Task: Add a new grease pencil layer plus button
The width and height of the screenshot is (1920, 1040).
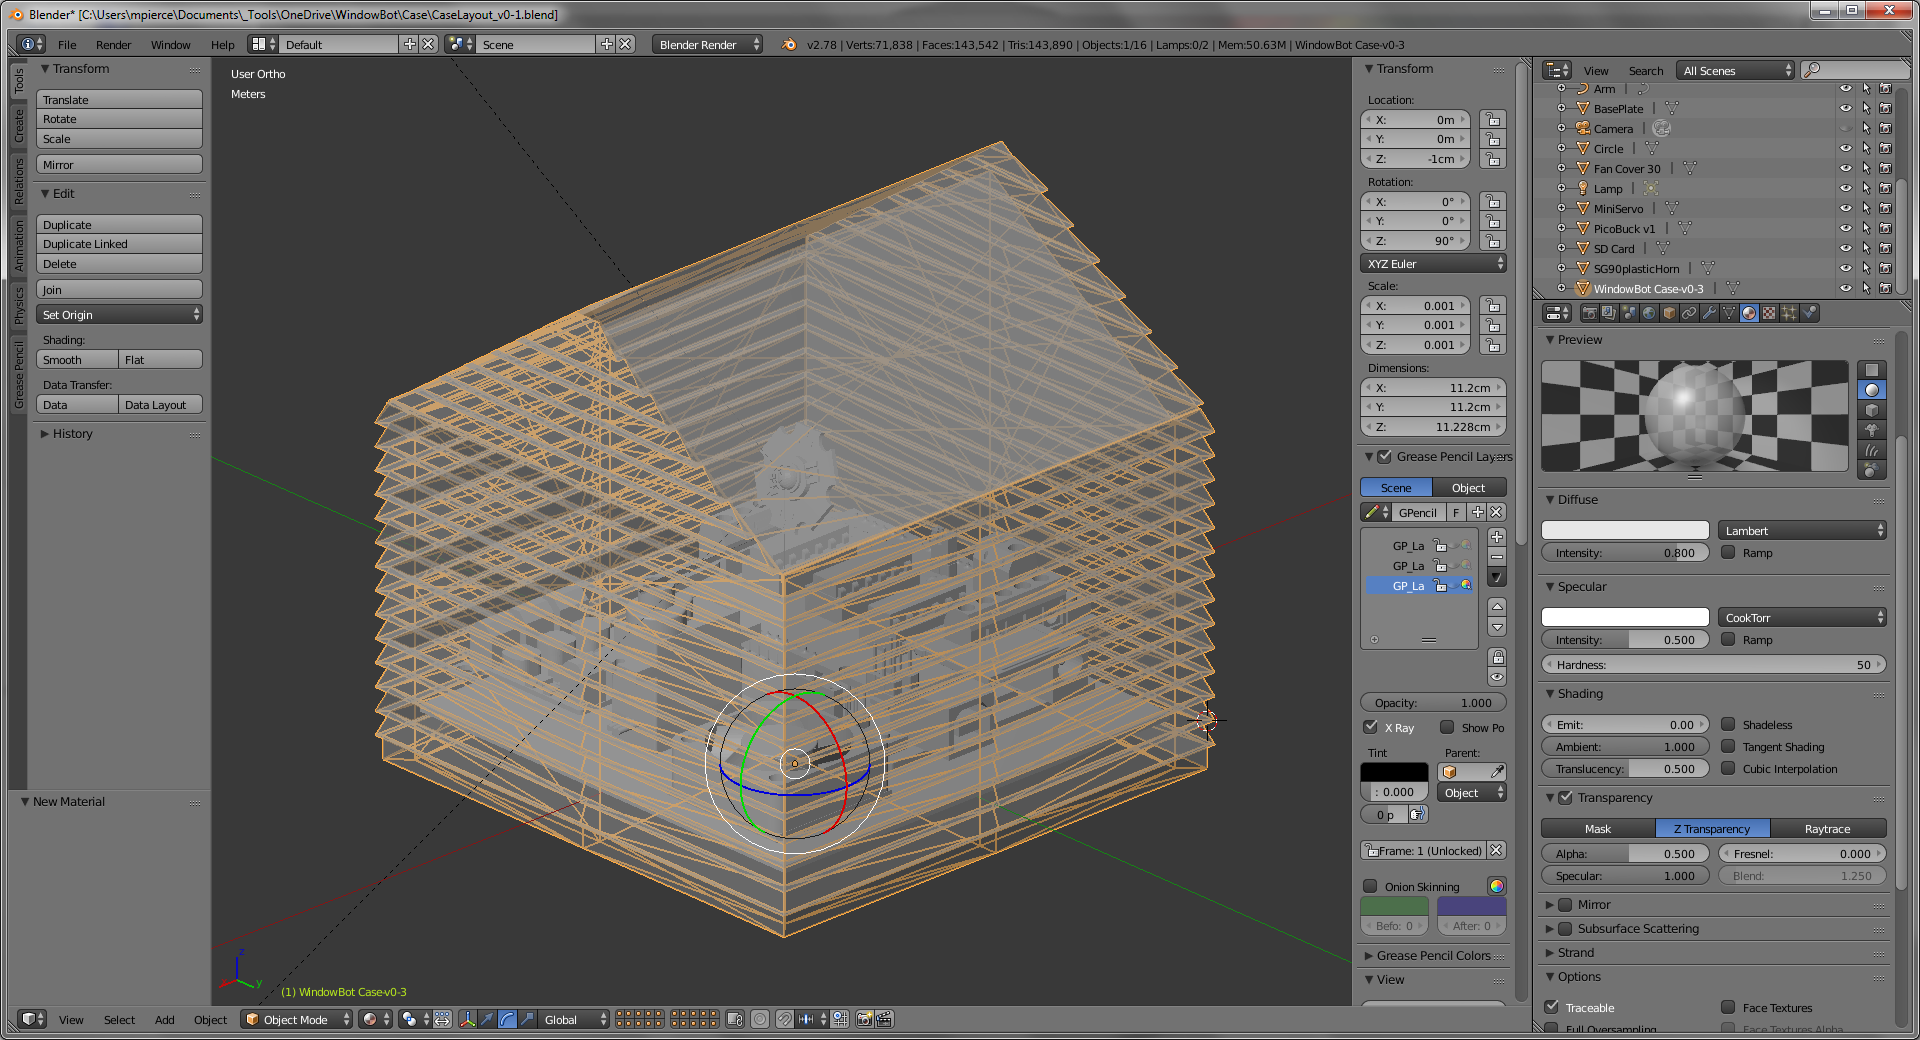Action: pos(1497,537)
